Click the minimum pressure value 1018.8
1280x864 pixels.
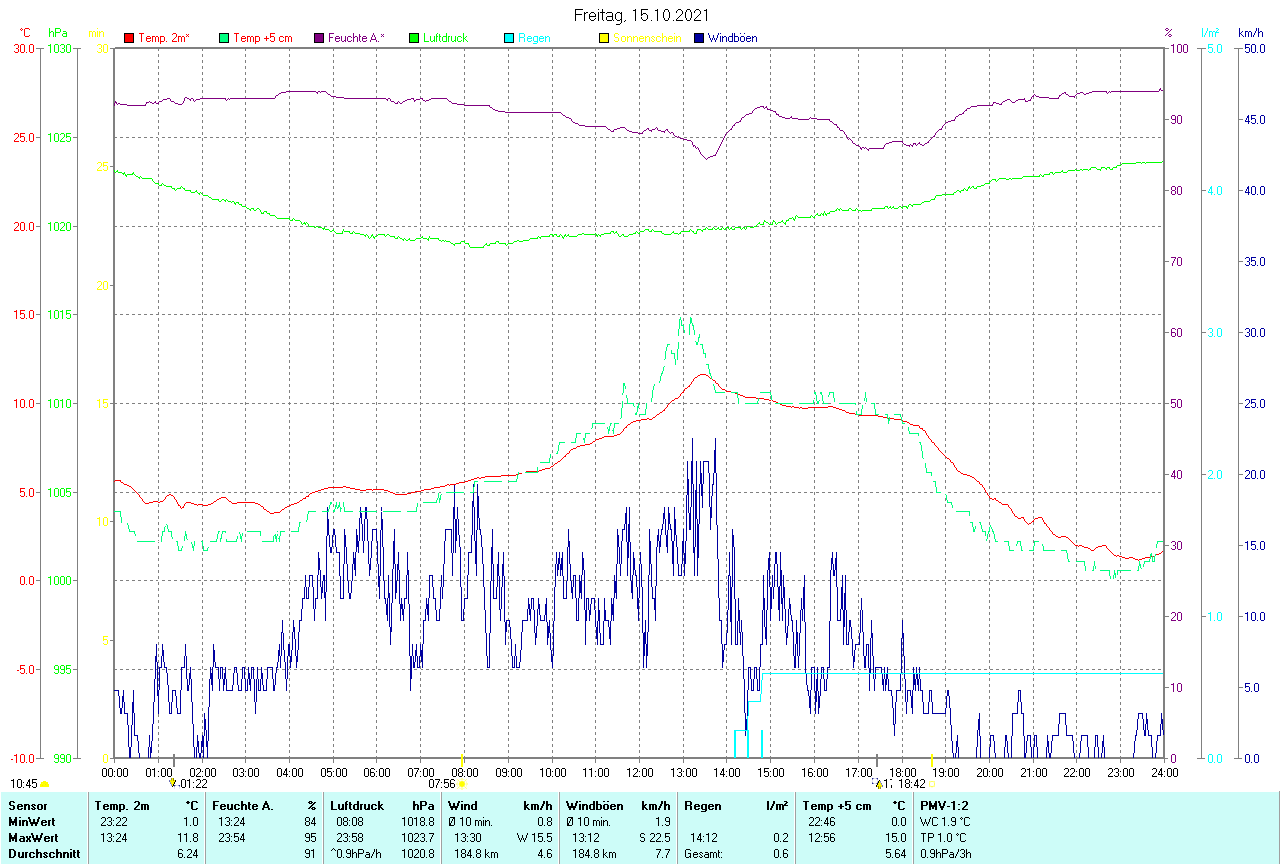point(417,821)
